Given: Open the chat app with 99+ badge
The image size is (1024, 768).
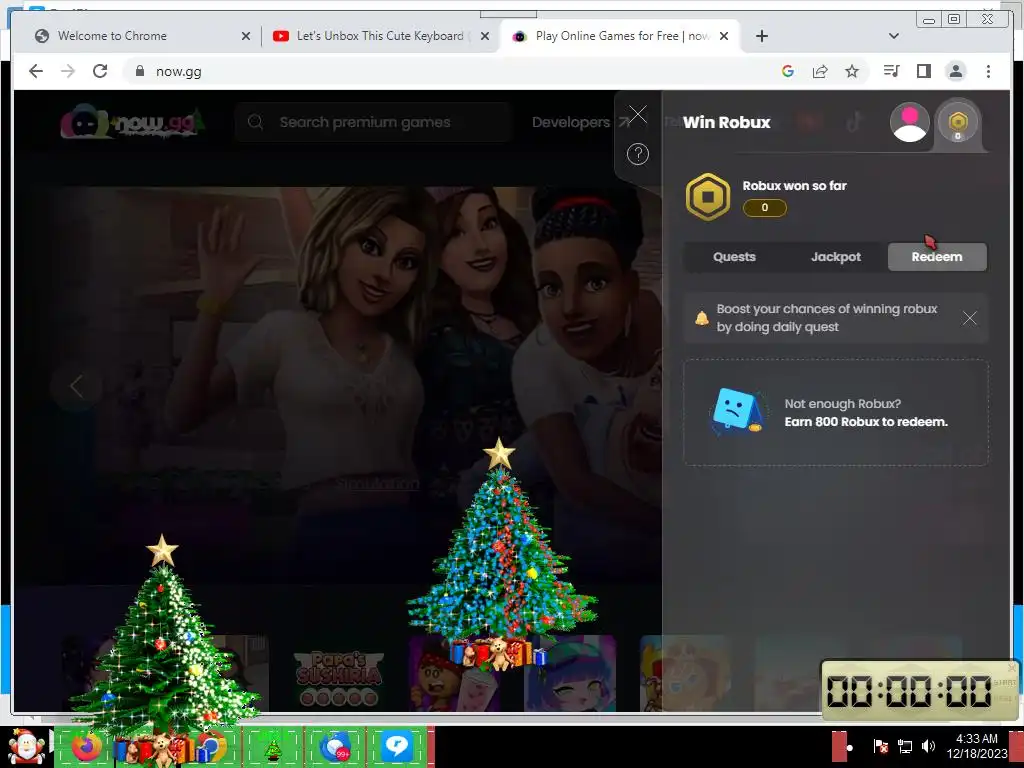Looking at the screenshot, I should coord(335,747).
